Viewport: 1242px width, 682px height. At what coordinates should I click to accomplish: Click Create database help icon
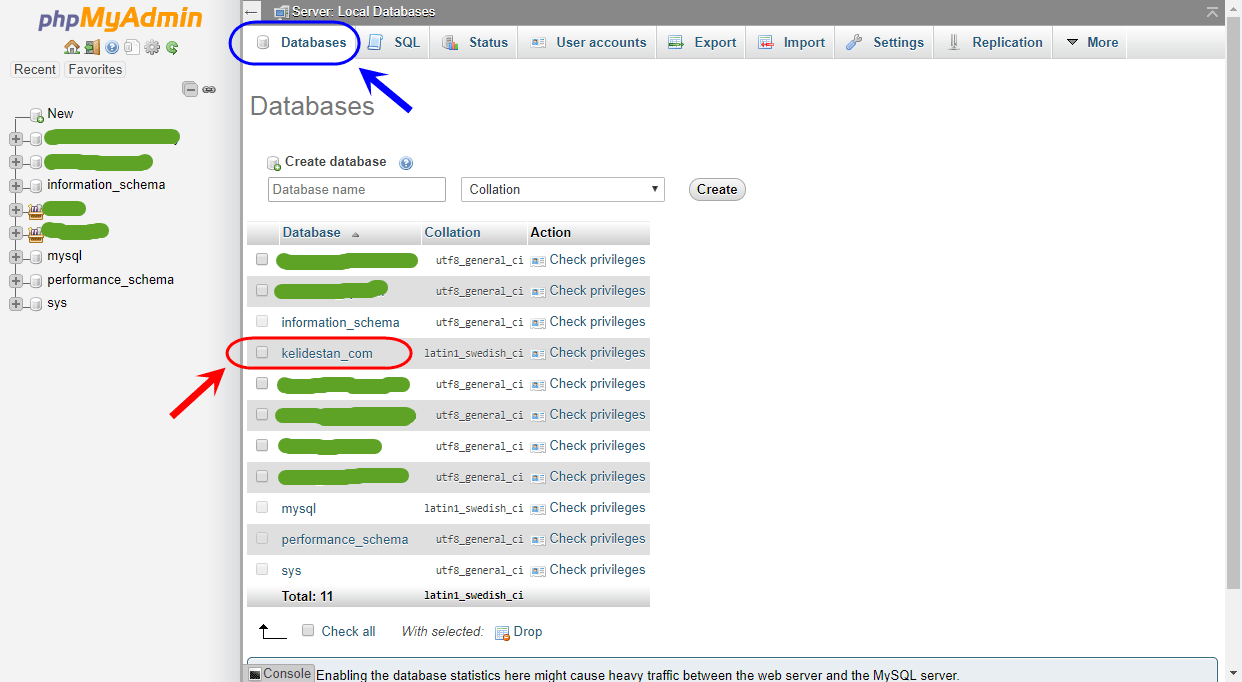coord(406,163)
